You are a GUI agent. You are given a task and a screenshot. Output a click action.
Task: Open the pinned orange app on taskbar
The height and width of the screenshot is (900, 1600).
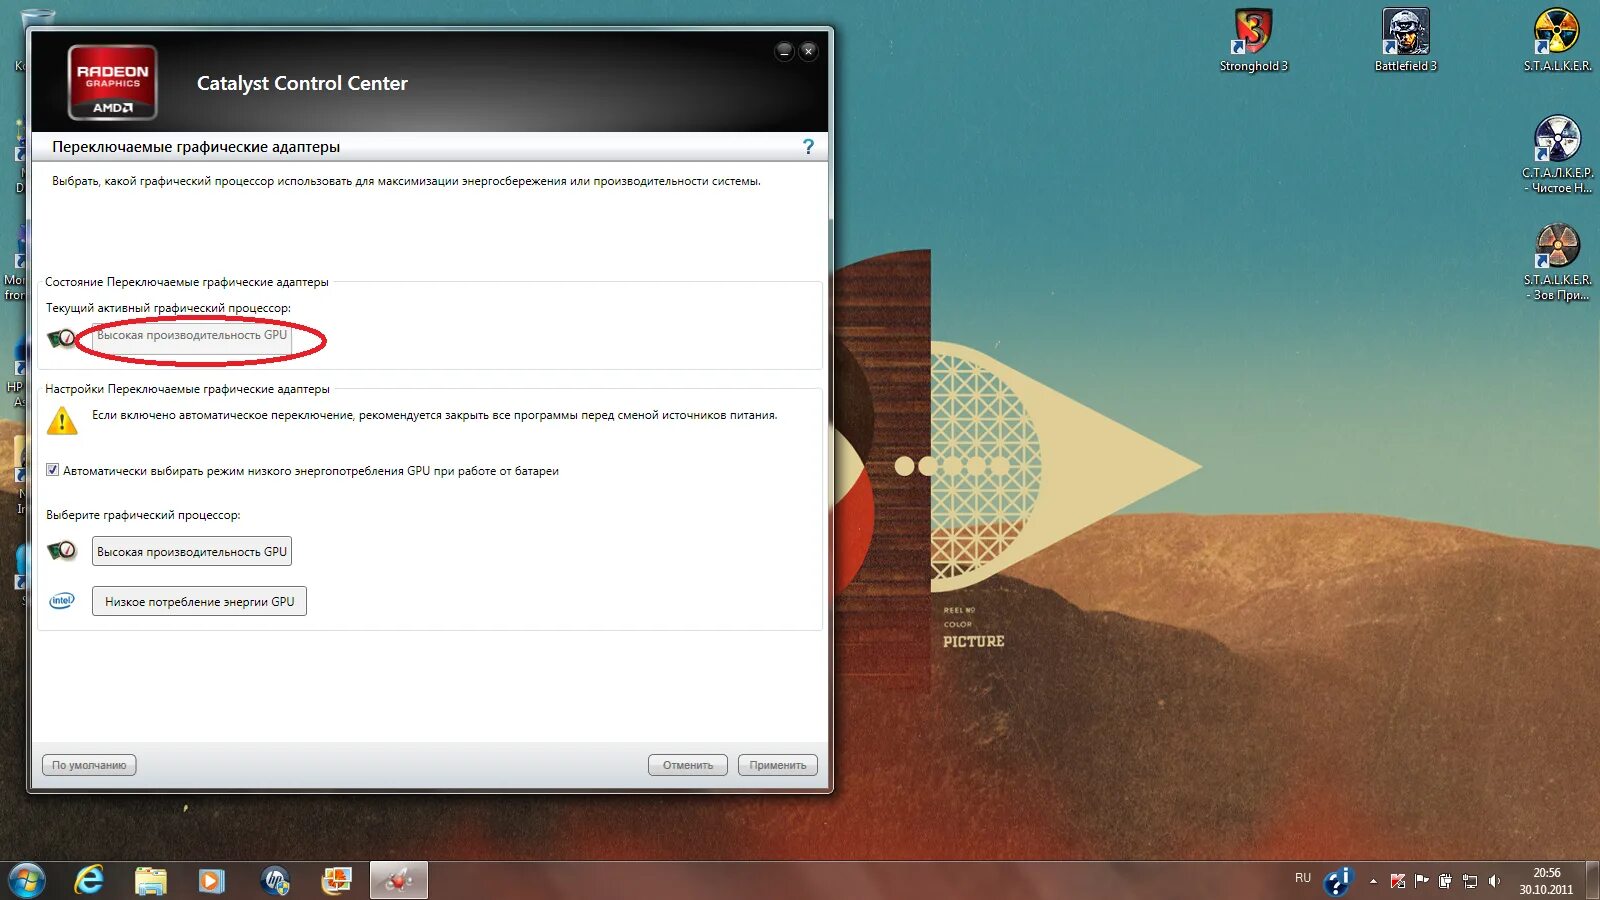coord(337,881)
